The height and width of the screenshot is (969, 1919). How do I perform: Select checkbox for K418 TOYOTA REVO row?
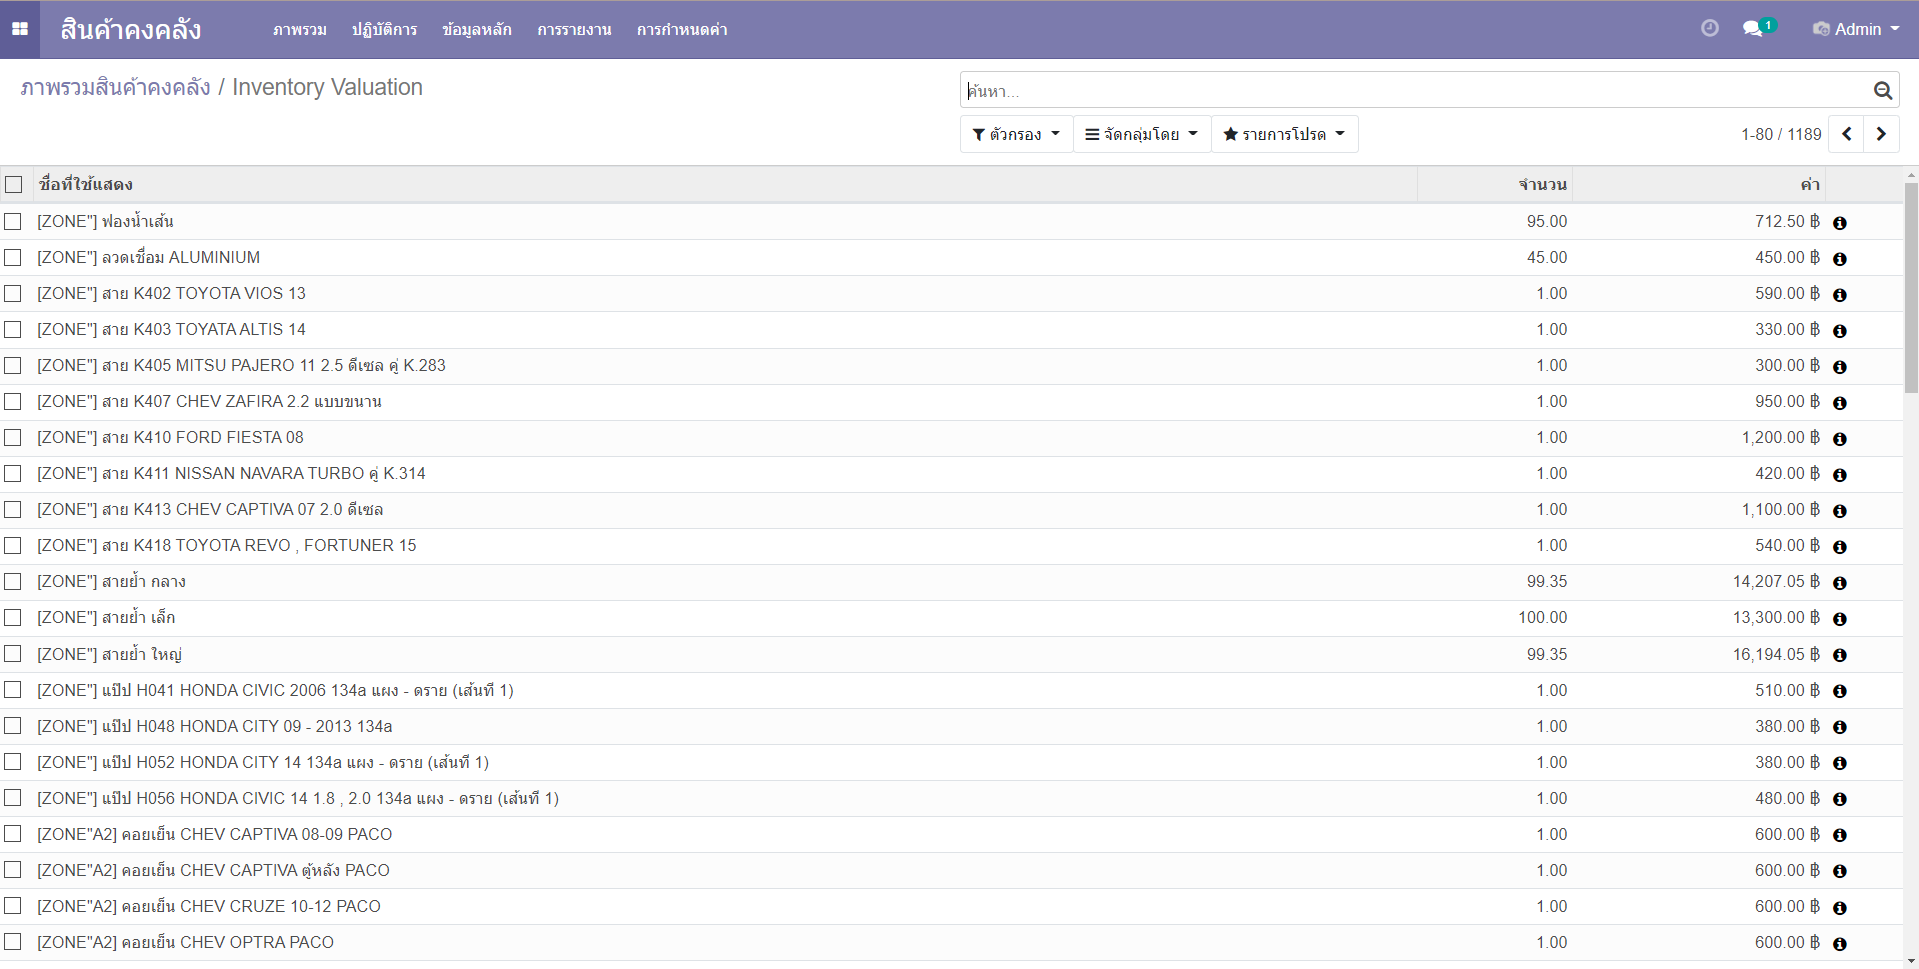pyautogui.click(x=13, y=545)
